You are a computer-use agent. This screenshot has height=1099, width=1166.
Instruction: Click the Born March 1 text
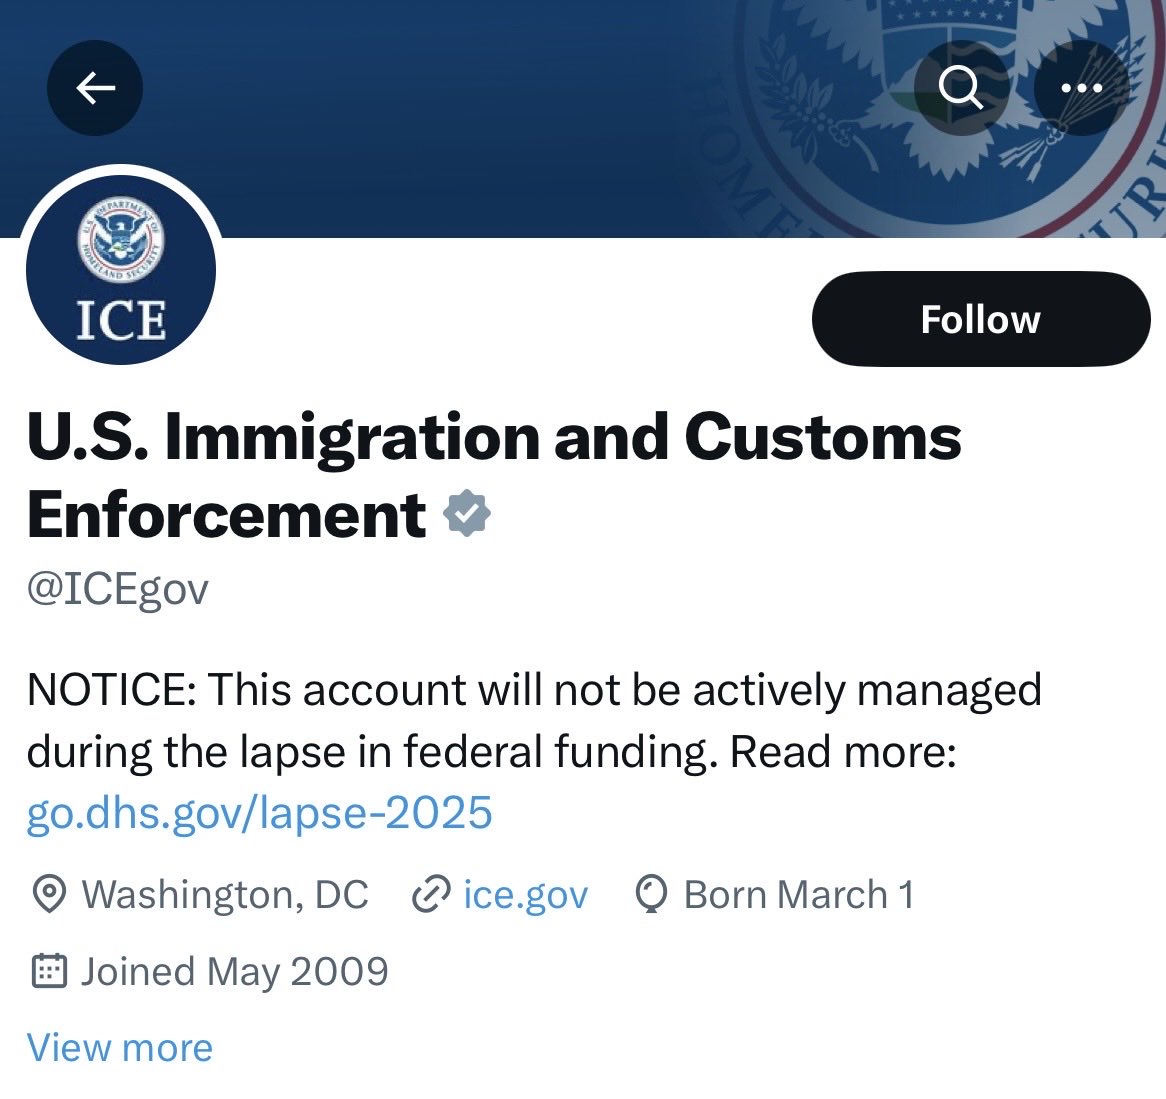pyautogui.click(x=799, y=895)
